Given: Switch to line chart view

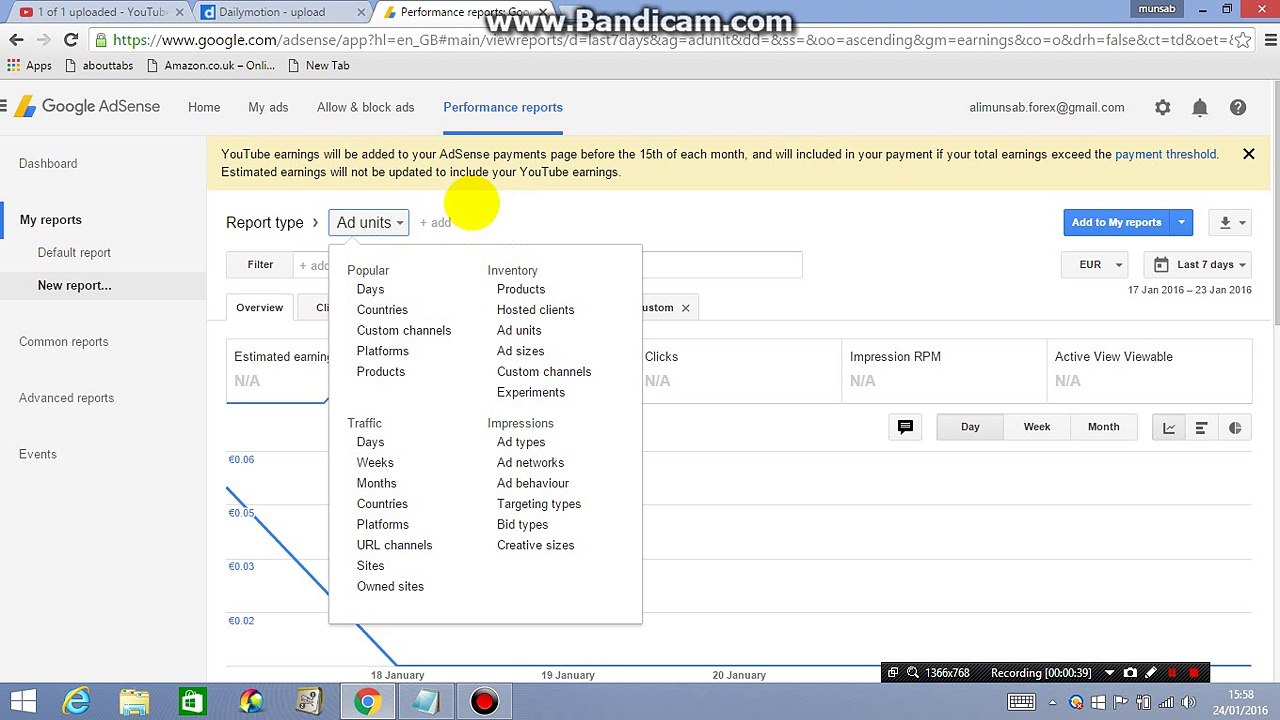Looking at the screenshot, I should point(1169,428).
